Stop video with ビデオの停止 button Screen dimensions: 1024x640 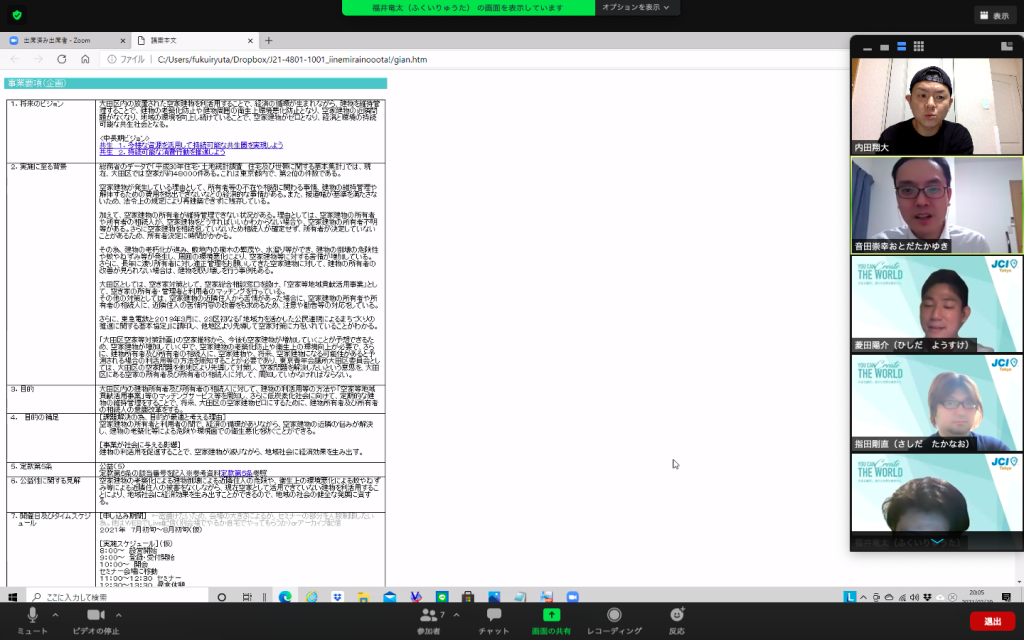pos(97,618)
